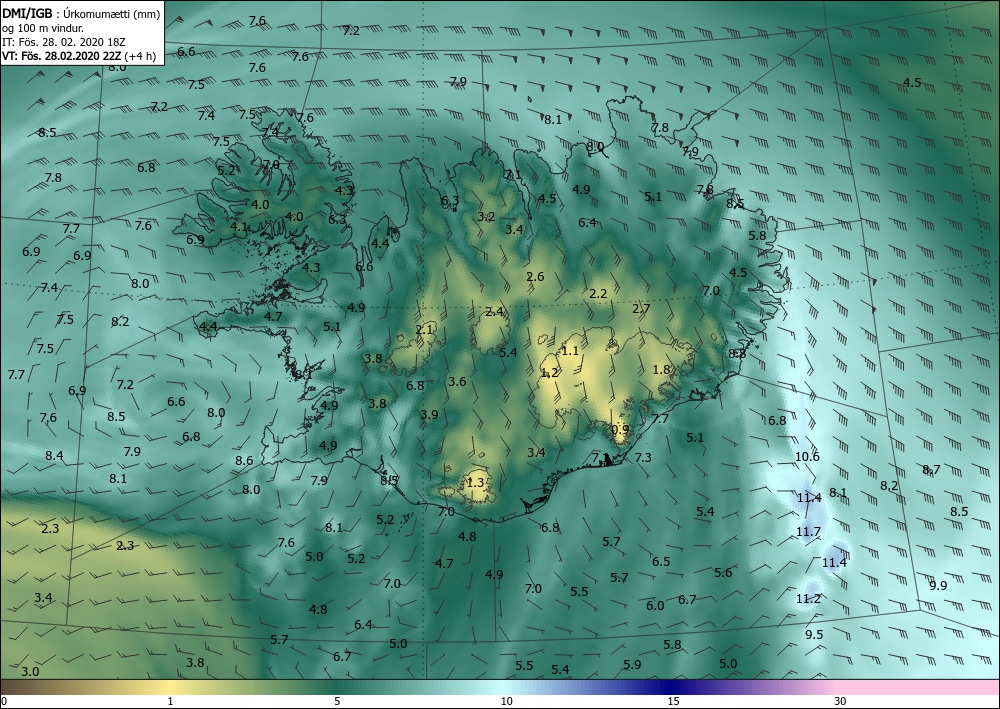The image size is (1000, 709).
Task: Click the legend label '10'
Action: click(506, 701)
